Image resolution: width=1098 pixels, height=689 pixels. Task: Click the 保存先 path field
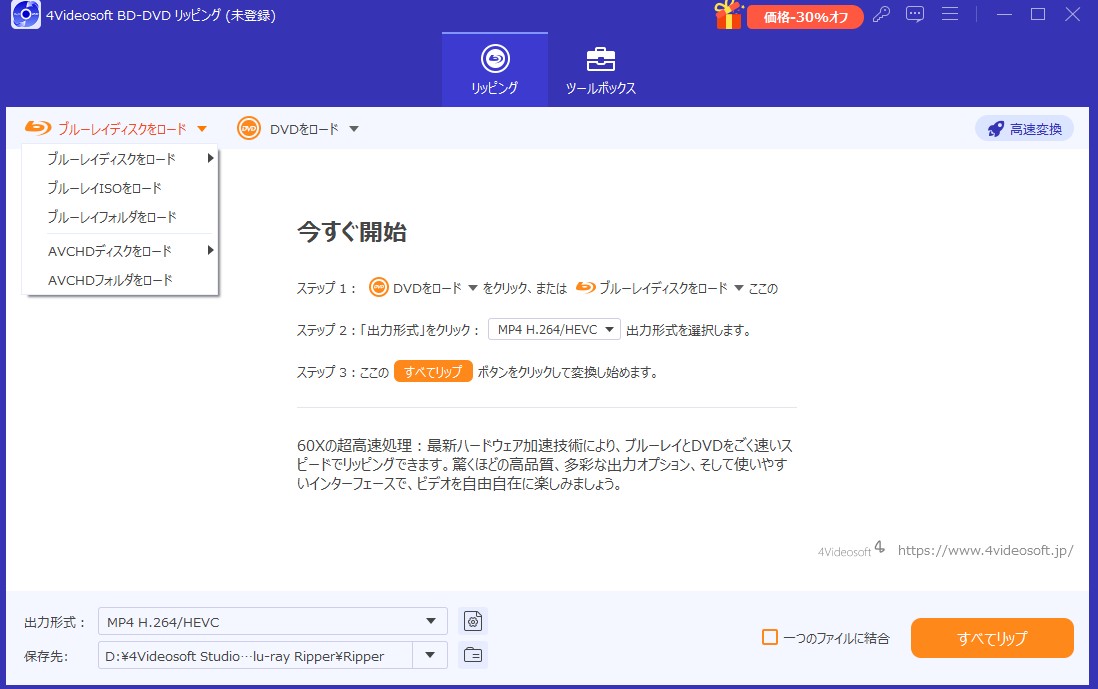(256, 656)
